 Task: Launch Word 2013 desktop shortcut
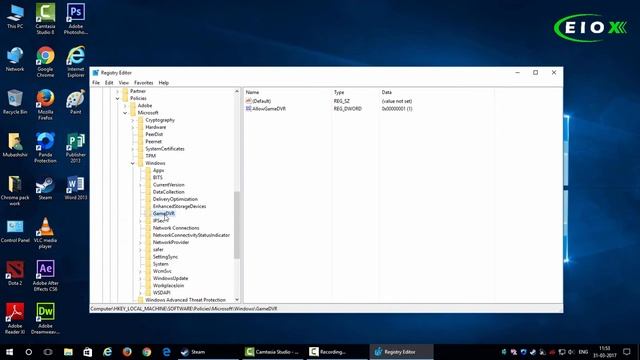[76, 188]
